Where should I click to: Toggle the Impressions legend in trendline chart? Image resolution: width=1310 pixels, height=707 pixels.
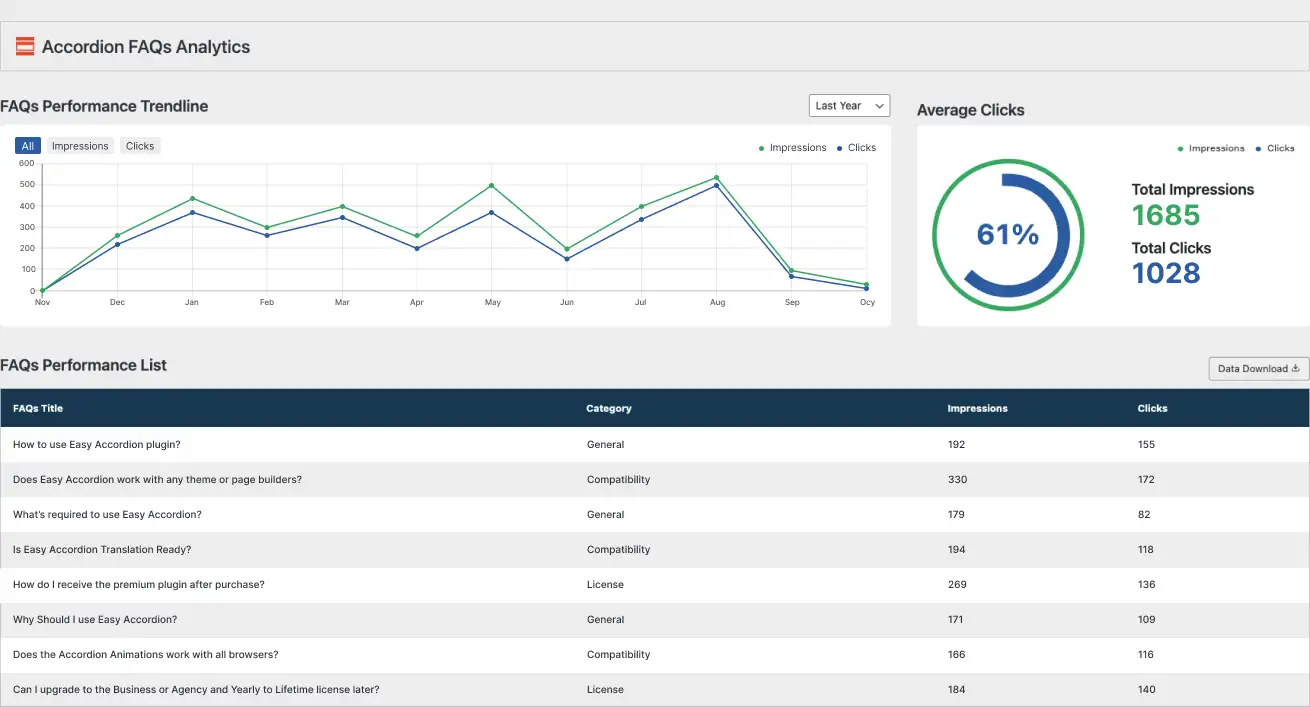797,148
